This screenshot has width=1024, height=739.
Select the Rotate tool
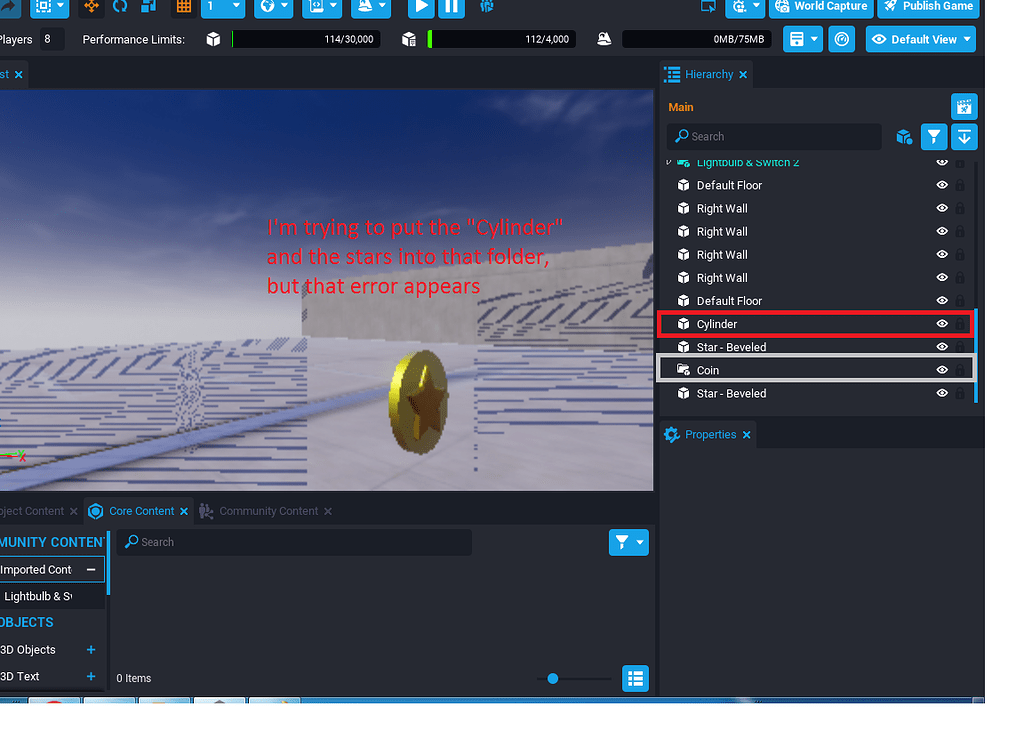coord(120,7)
